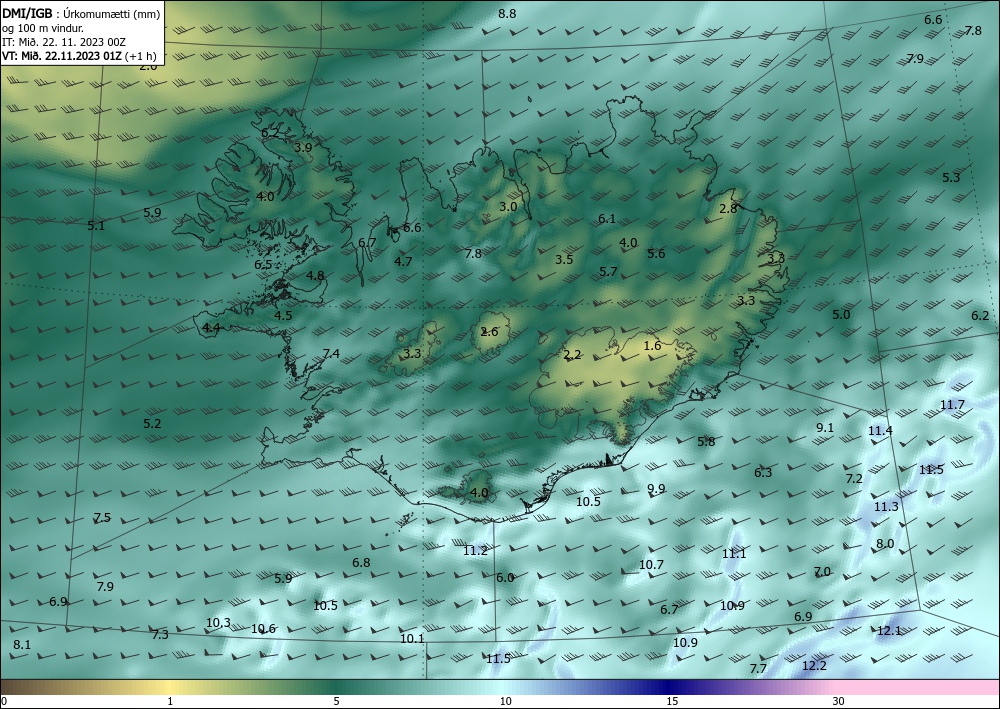This screenshot has width=1000, height=709.
Task: Click the map value "3.5"
Action: (x=564, y=259)
